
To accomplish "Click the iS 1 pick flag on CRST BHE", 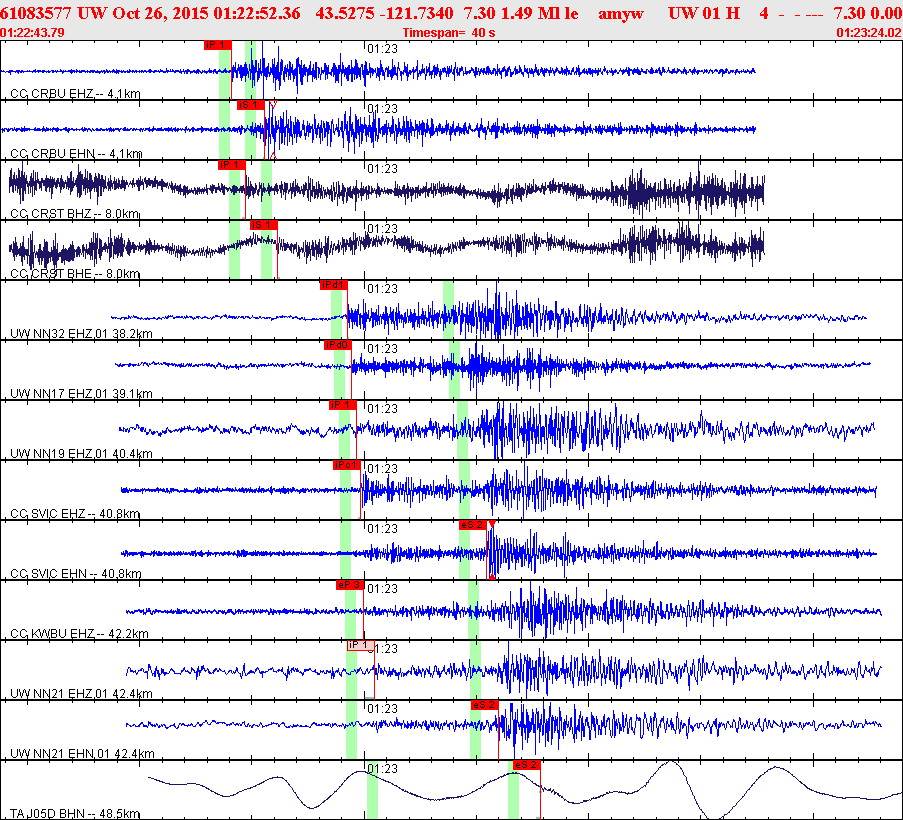I will [264, 225].
